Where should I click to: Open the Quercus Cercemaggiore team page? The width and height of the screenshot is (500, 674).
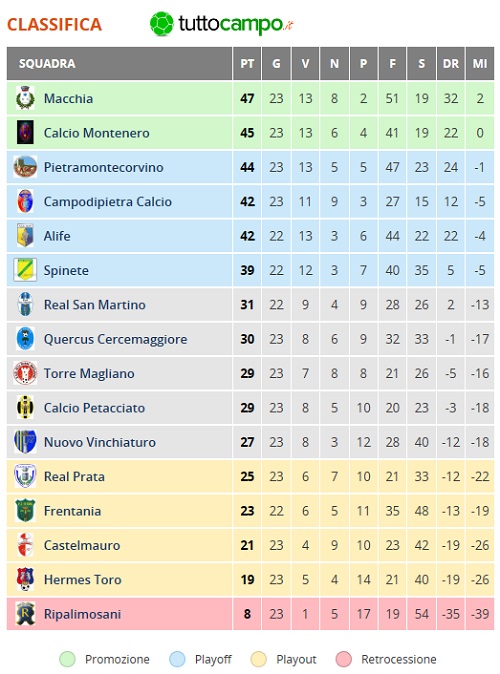pos(115,339)
